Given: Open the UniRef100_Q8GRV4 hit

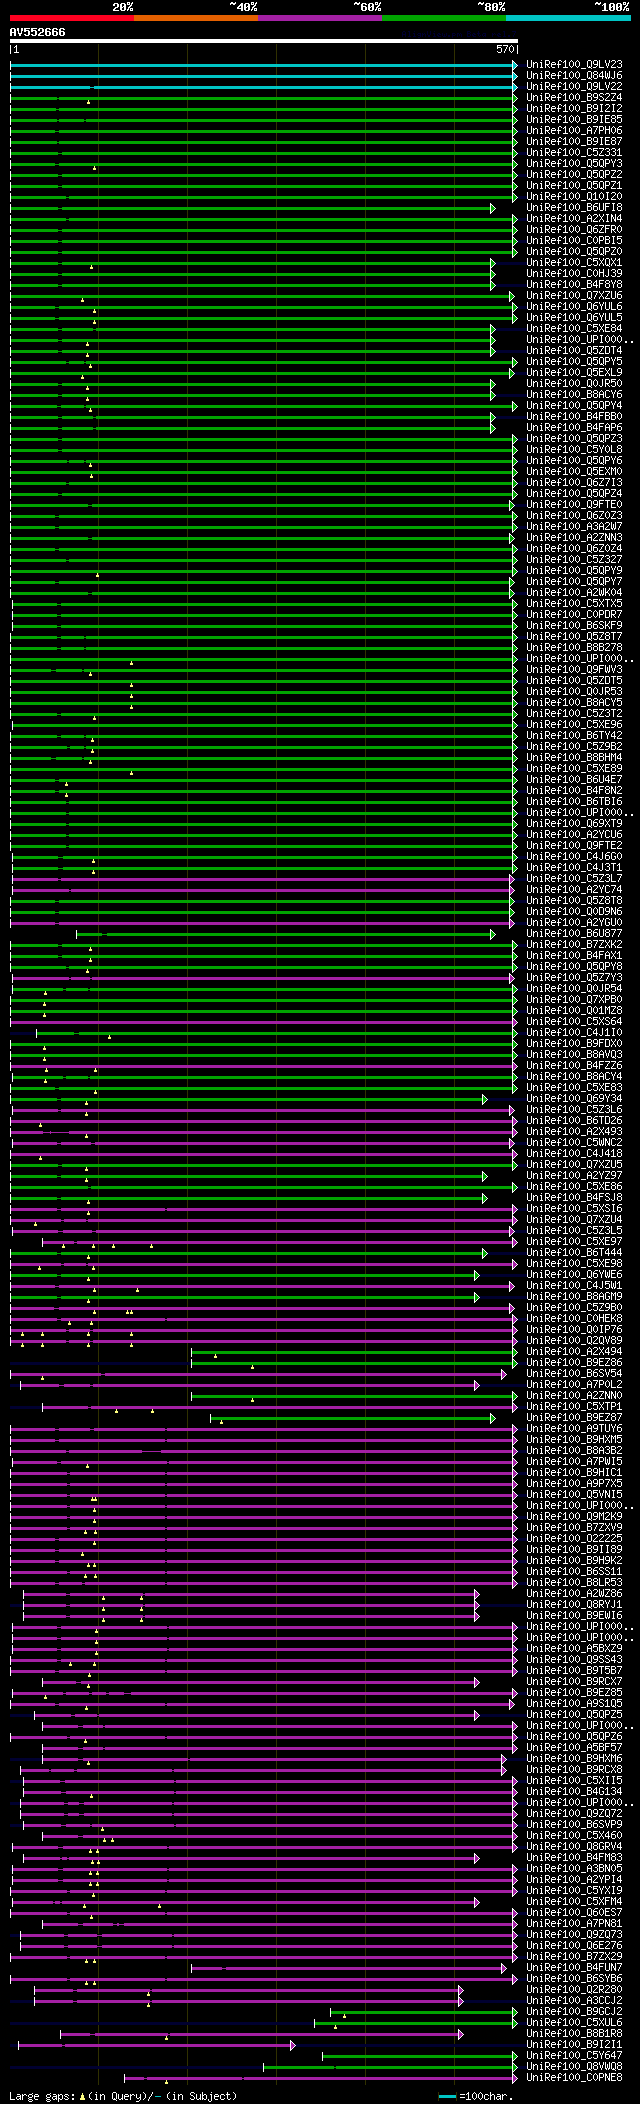Looking at the screenshot, I should pos(574,1846).
